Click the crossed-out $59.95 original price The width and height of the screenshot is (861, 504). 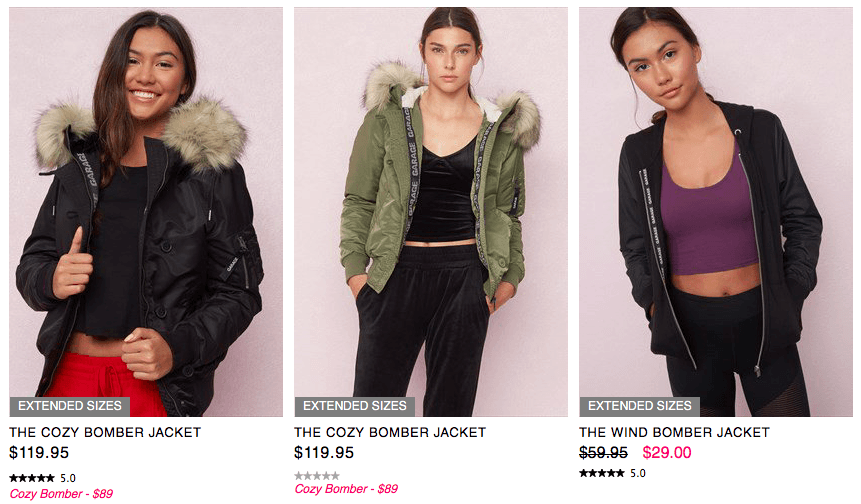pos(603,453)
